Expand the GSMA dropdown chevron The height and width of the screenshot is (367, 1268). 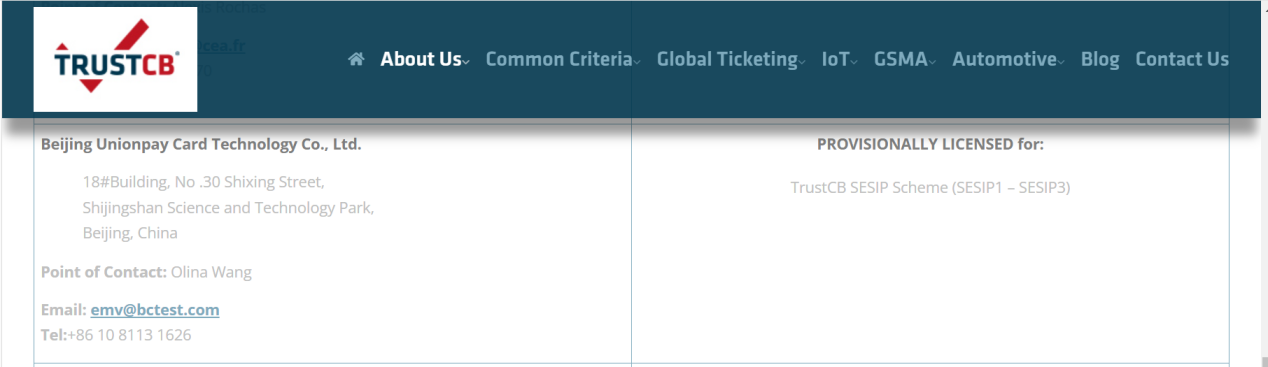coord(932,62)
